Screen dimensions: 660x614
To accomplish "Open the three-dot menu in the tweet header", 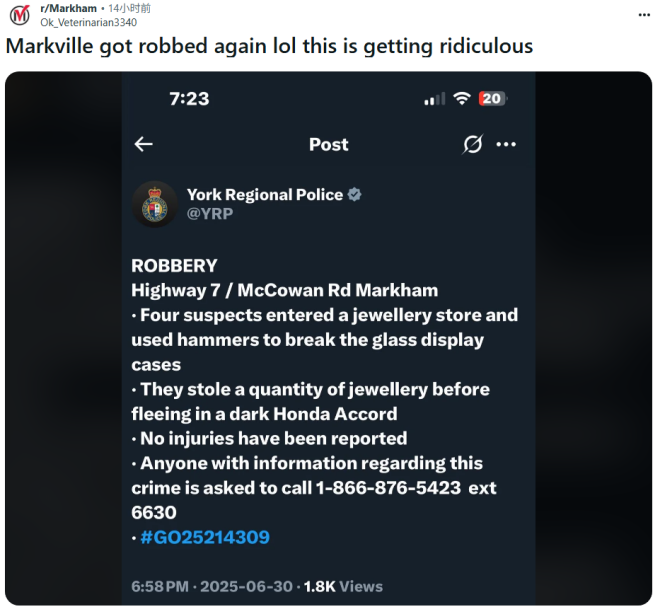I will [x=506, y=144].
